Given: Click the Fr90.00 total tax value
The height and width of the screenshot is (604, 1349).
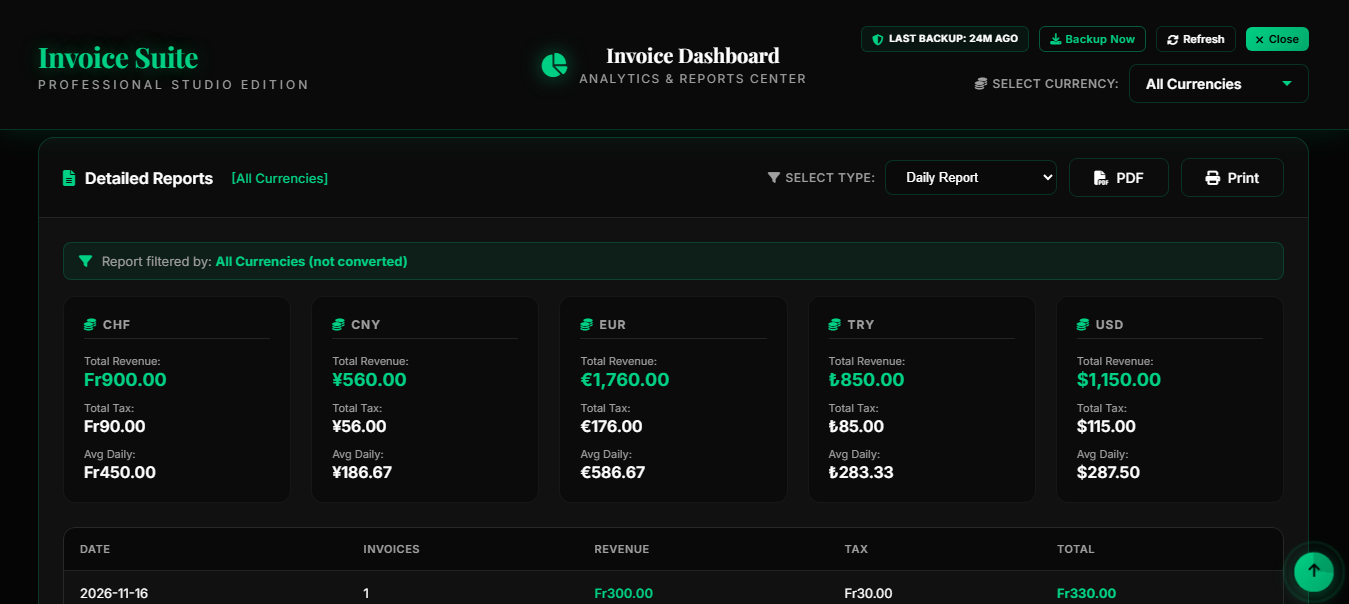Looking at the screenshot, I should pyautogui.click(x=115, y=426).
